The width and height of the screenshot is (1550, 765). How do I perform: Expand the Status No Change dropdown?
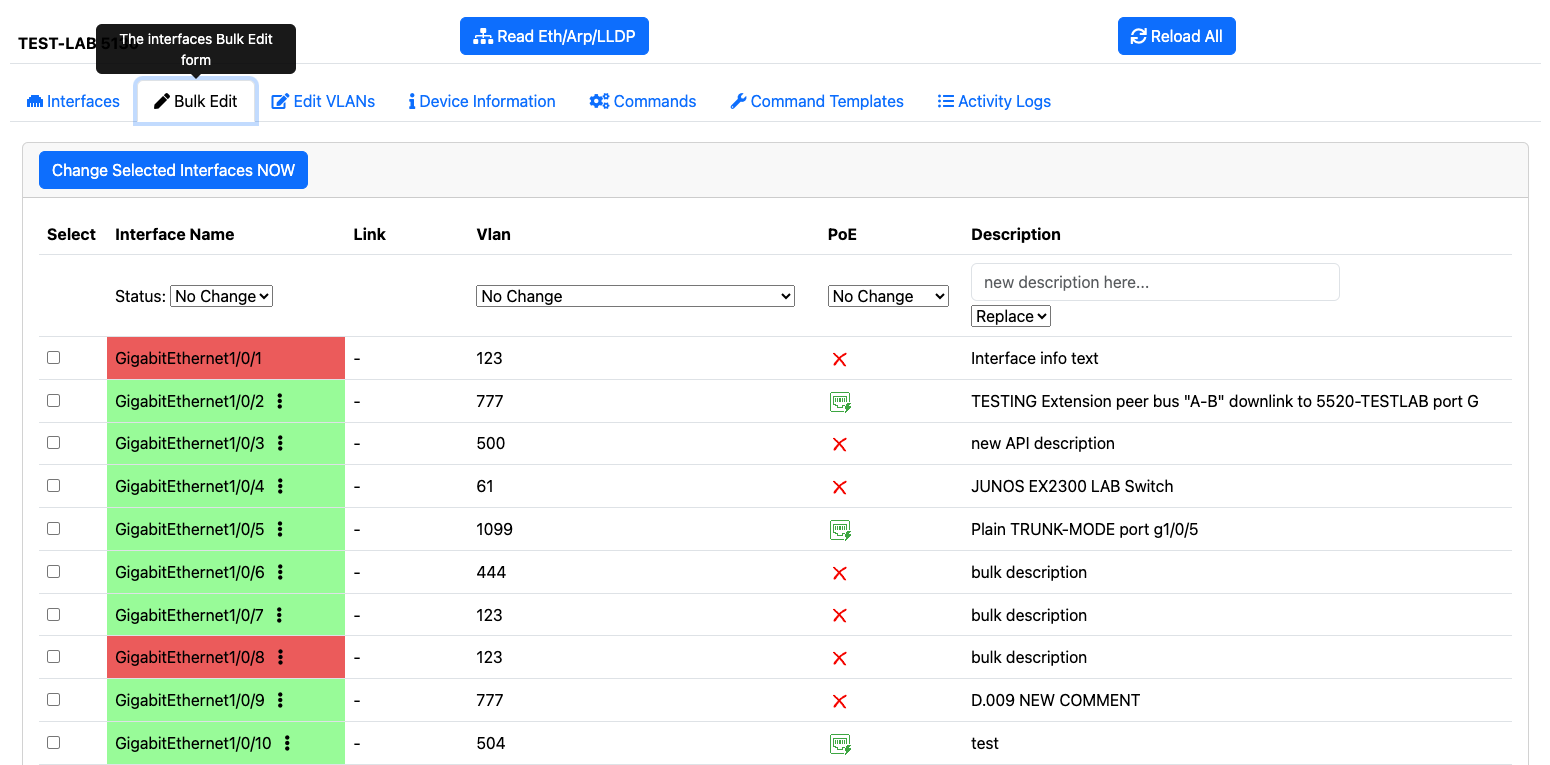222,296
